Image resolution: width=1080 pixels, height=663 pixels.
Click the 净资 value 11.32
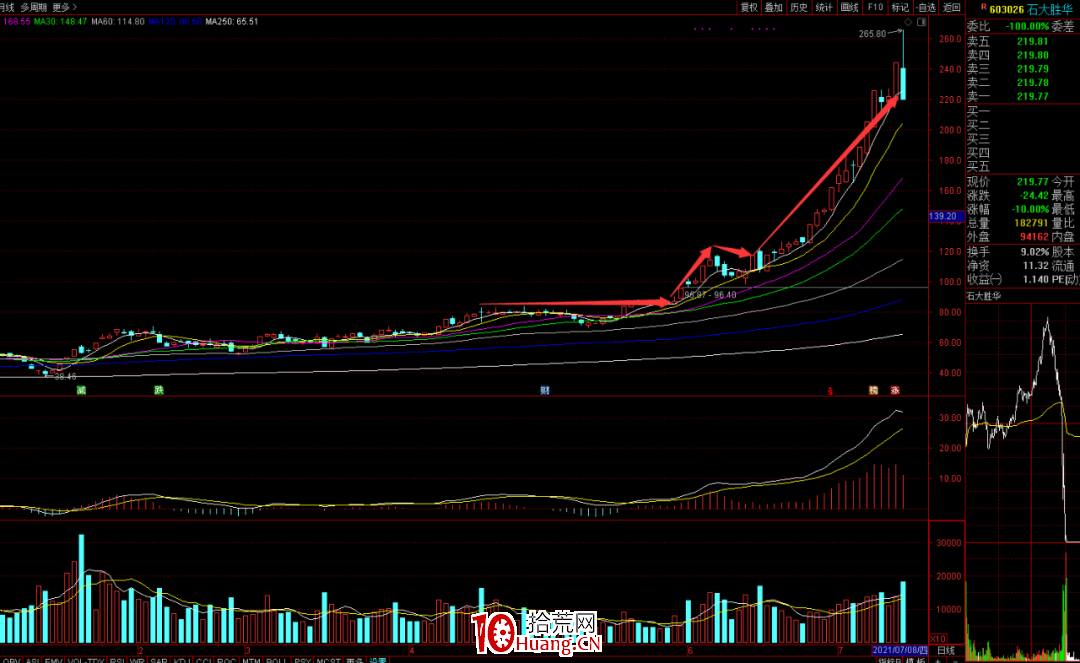point(1035,266)
